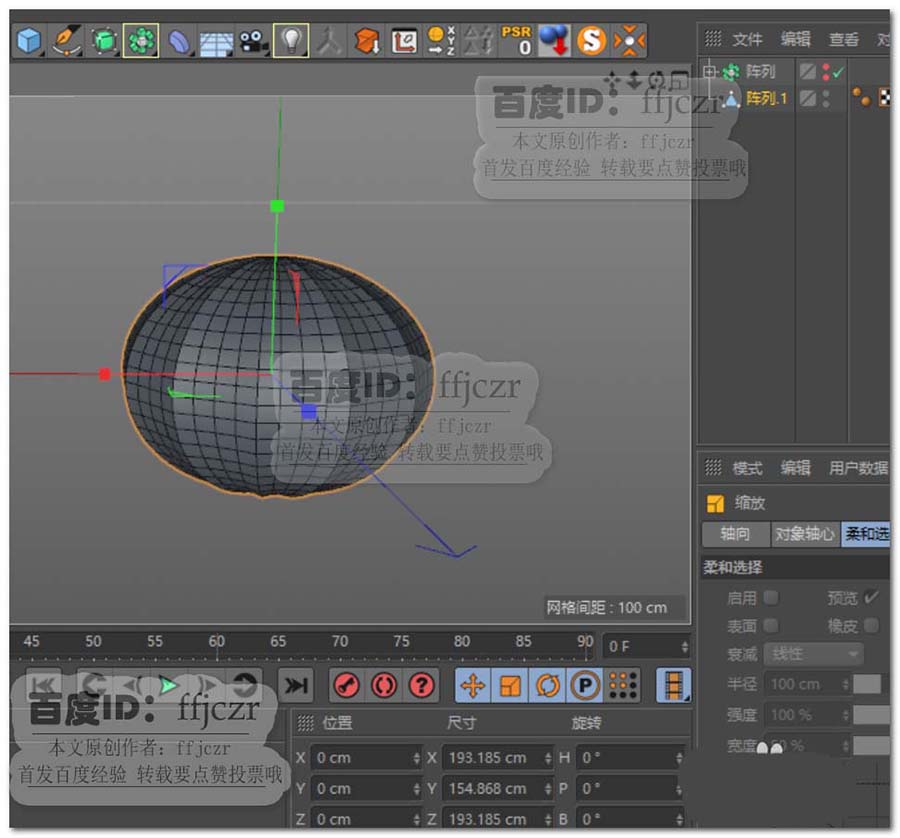Image resolution: width=900 pixels, height=838 pixels.
Task: Toggle the 表面 surface checkbox
Action: click(x=771, y=625)
